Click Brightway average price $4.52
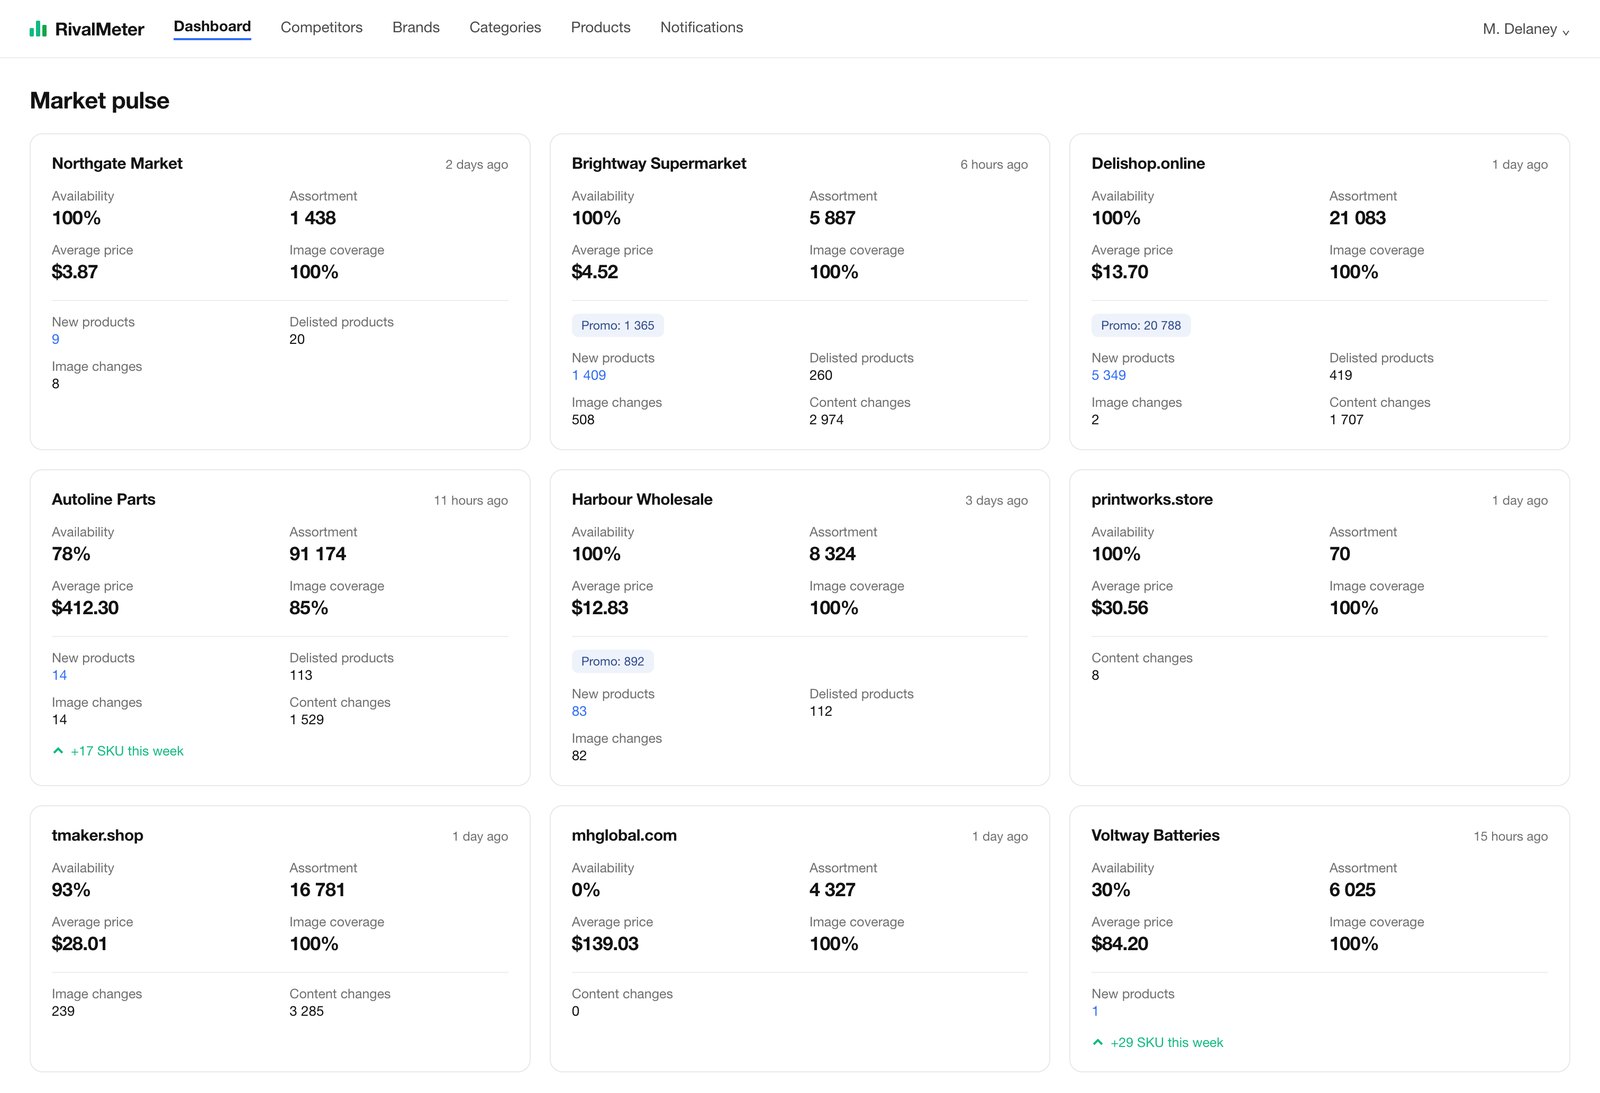The image size is (1600, 1093). 595,272
